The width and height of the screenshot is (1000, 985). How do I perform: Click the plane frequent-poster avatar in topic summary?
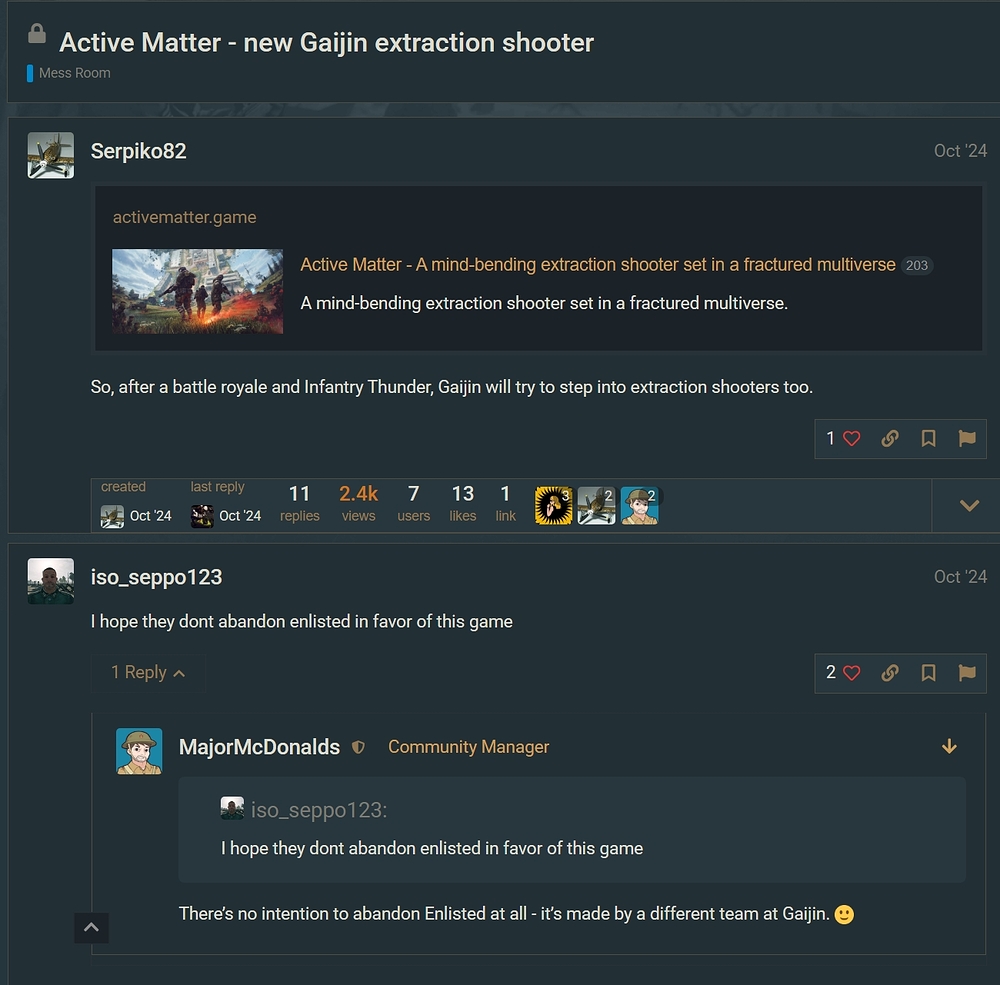click(x=596, y=506)
